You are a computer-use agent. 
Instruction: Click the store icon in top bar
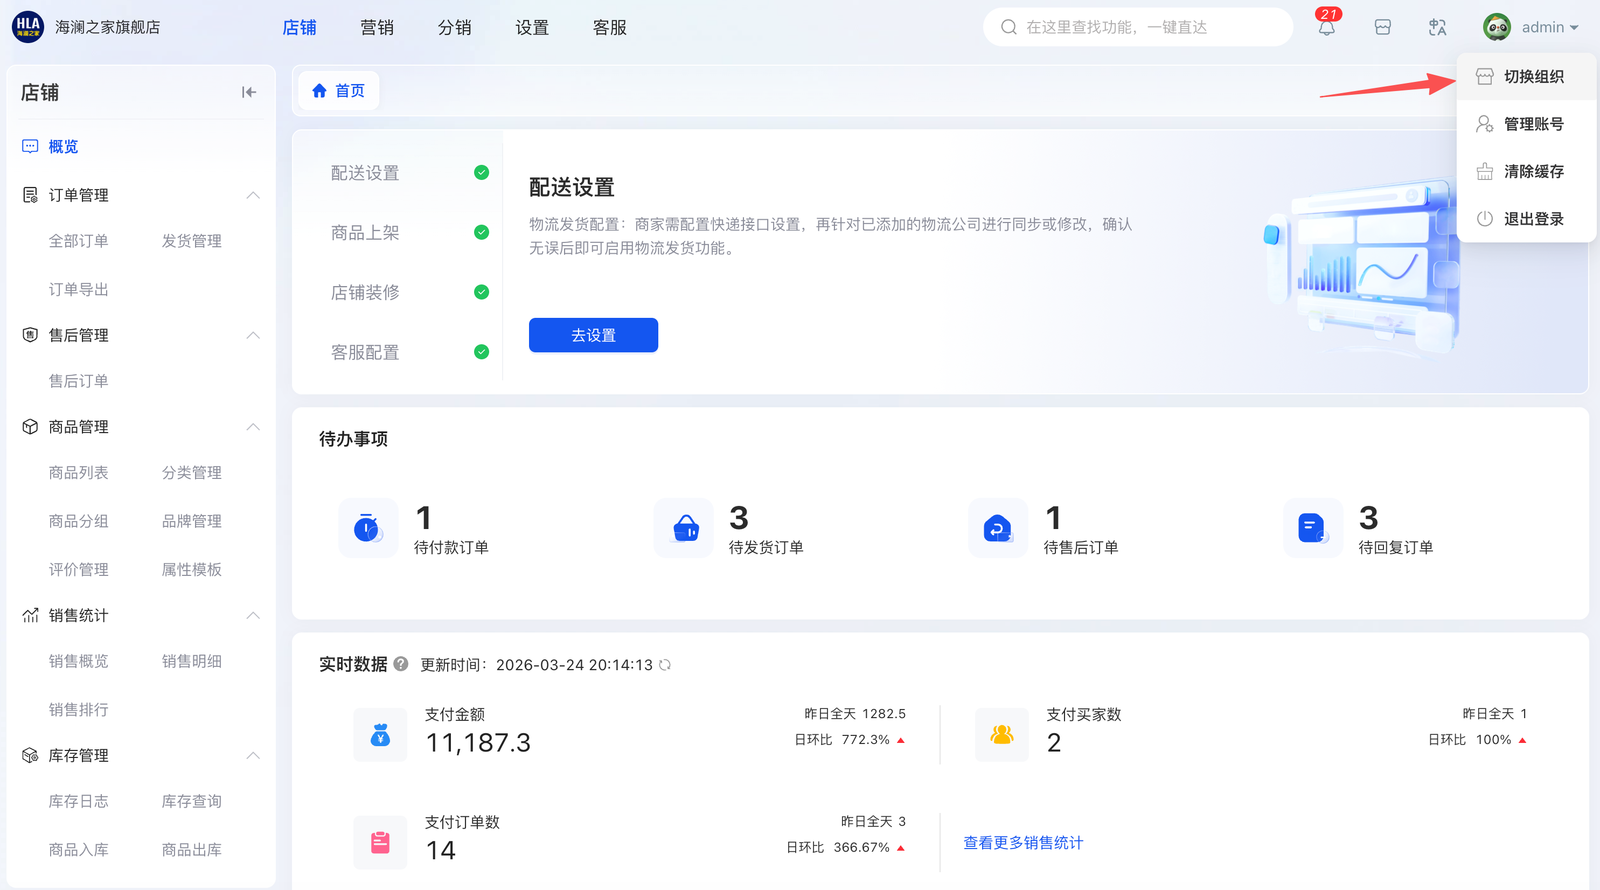pos(1382,28)
